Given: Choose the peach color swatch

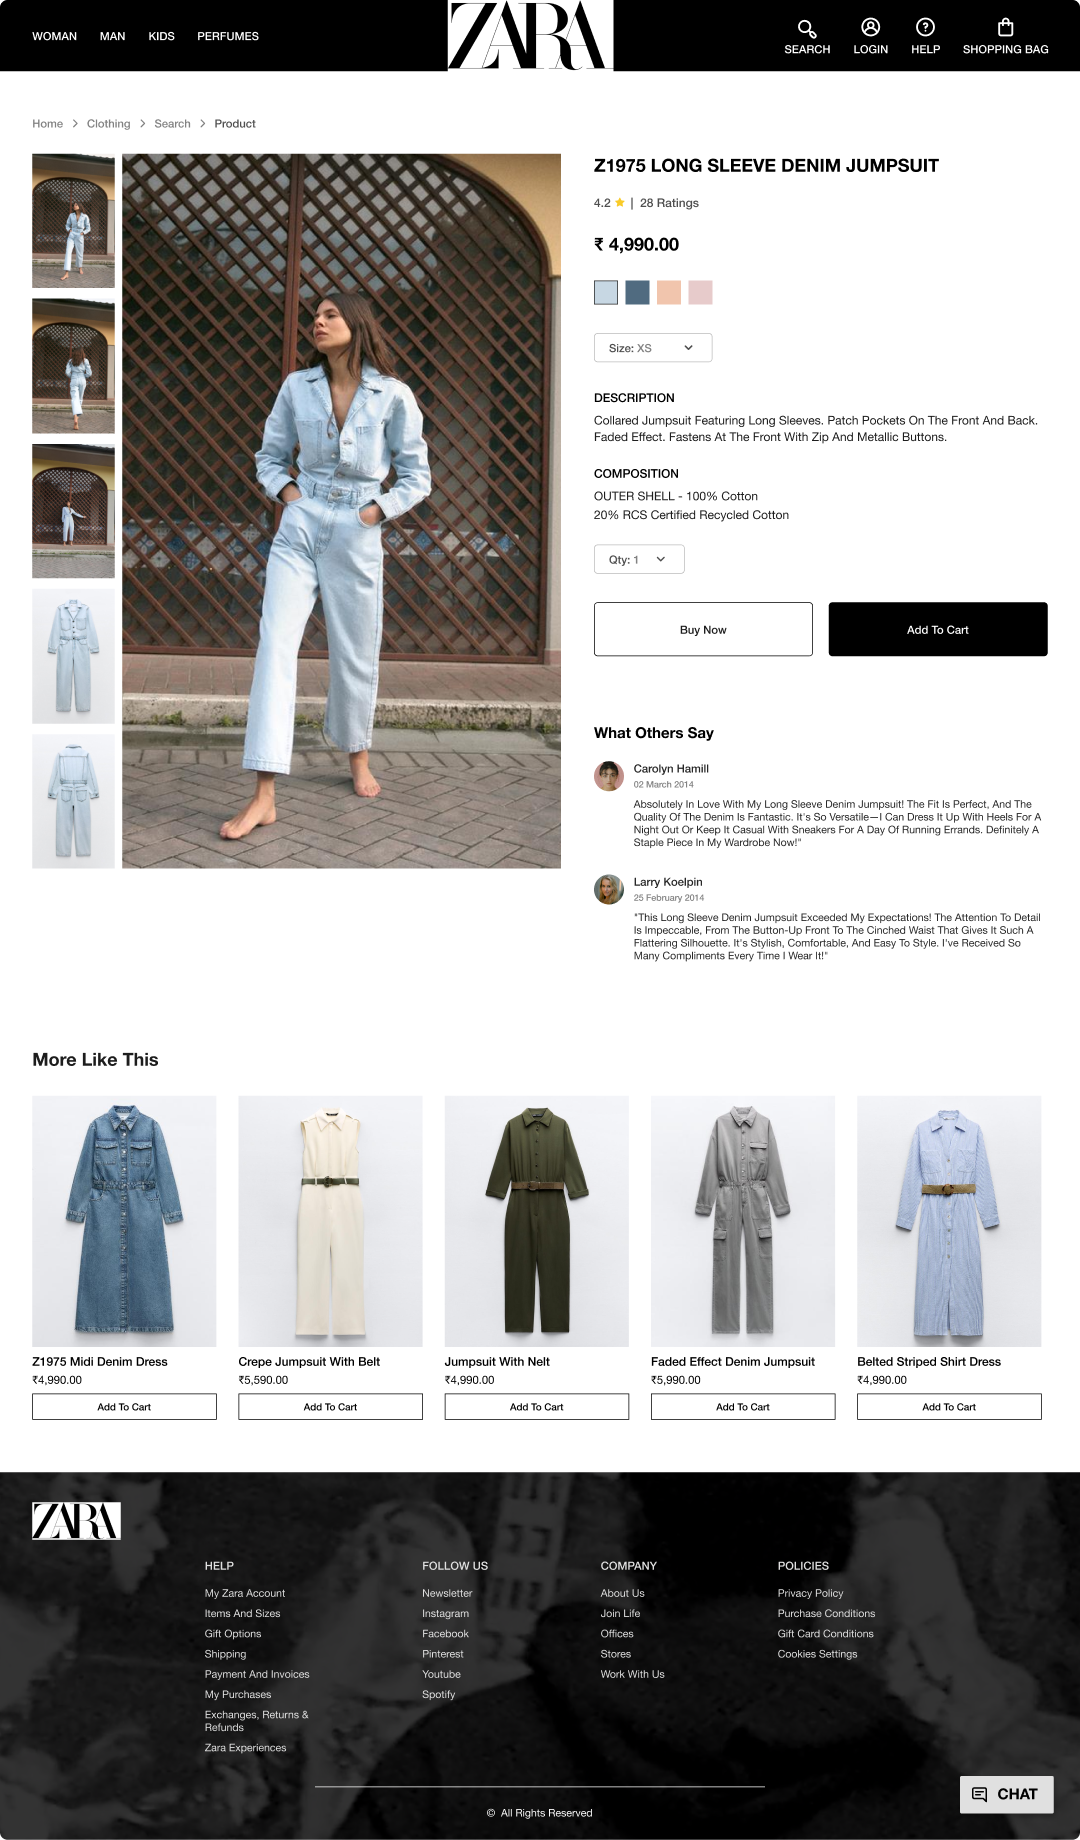Looking at the screenshot, I should [x=669, y=292].
